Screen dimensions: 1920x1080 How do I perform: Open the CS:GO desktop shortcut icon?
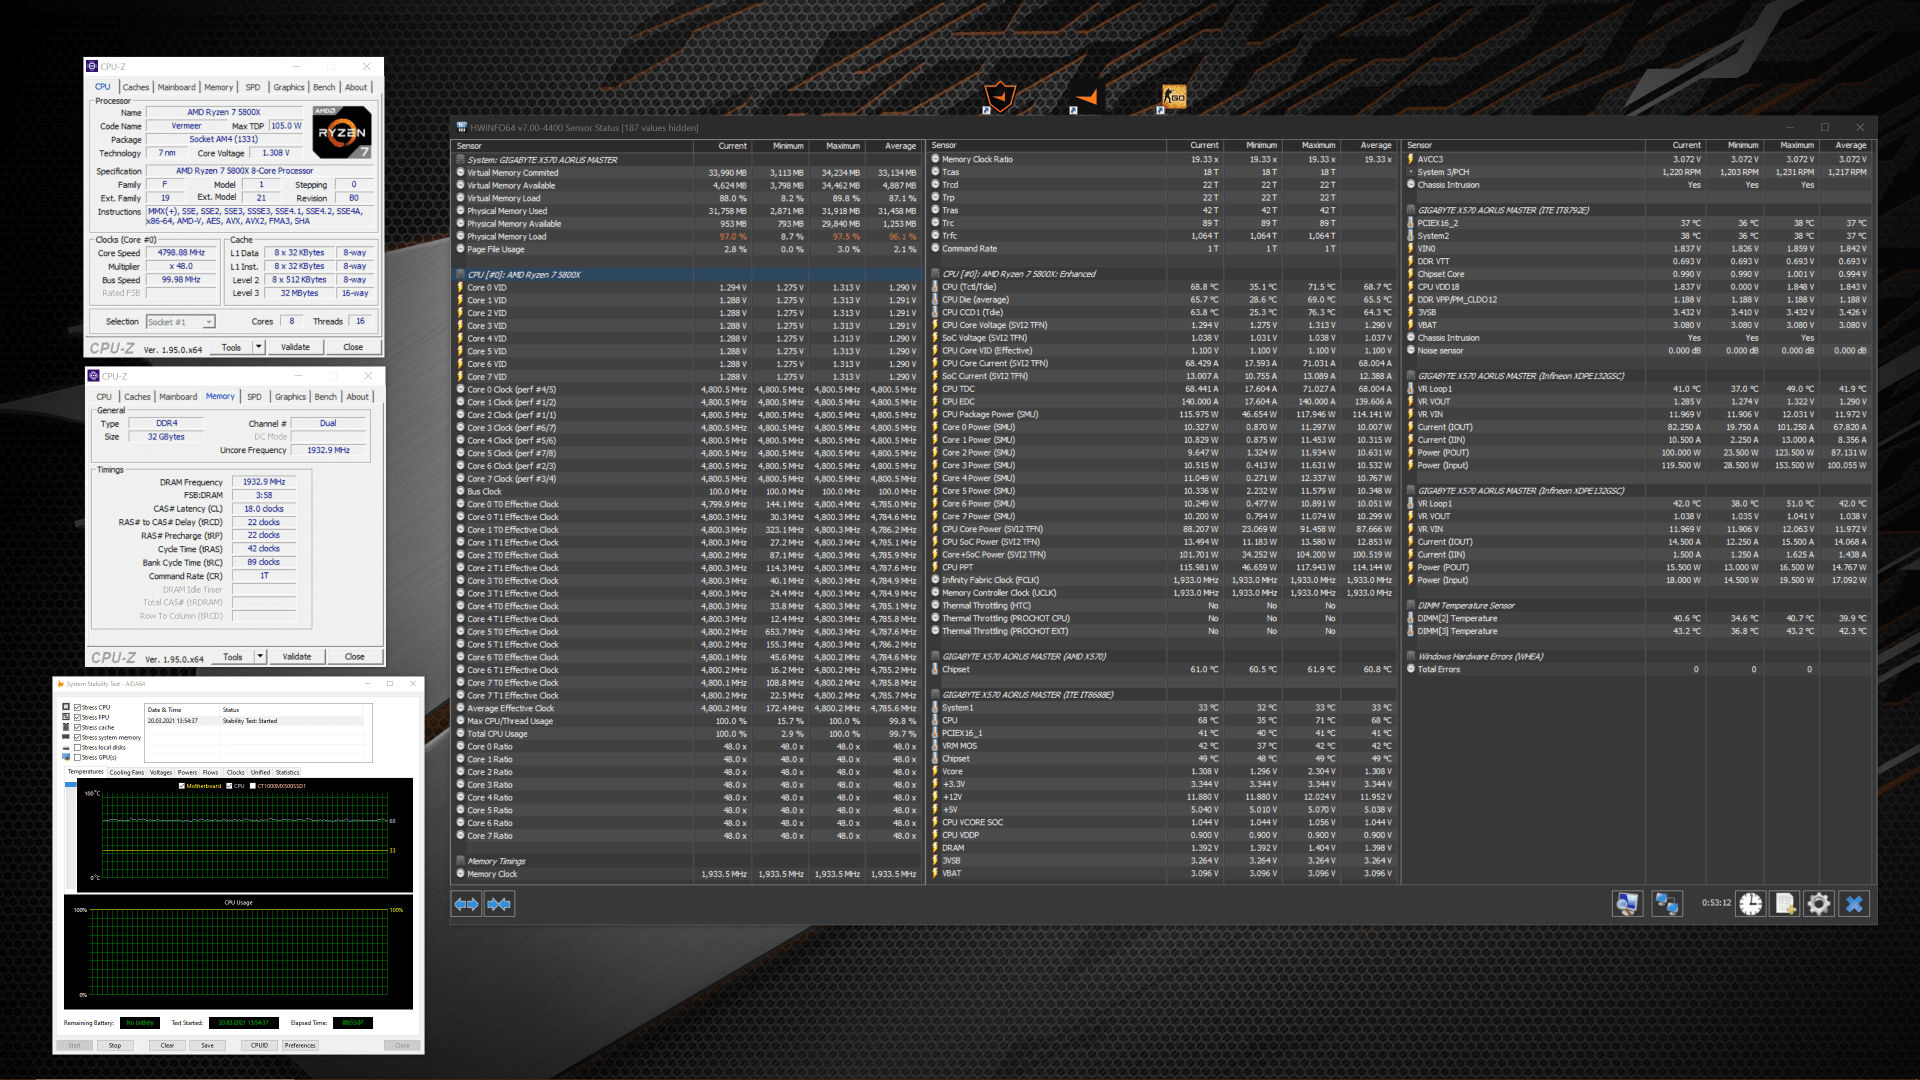[x=1173, y=98]
